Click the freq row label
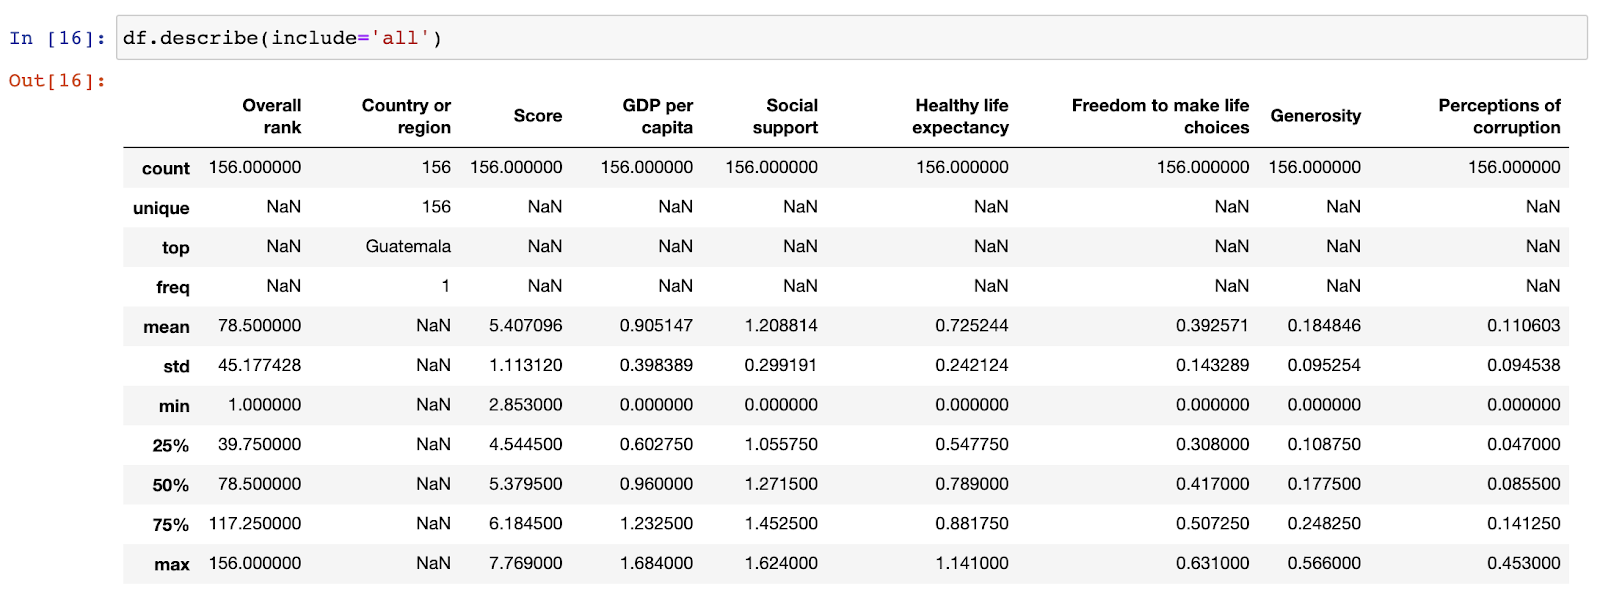The image size is (1600, 594). coord(173,287)
